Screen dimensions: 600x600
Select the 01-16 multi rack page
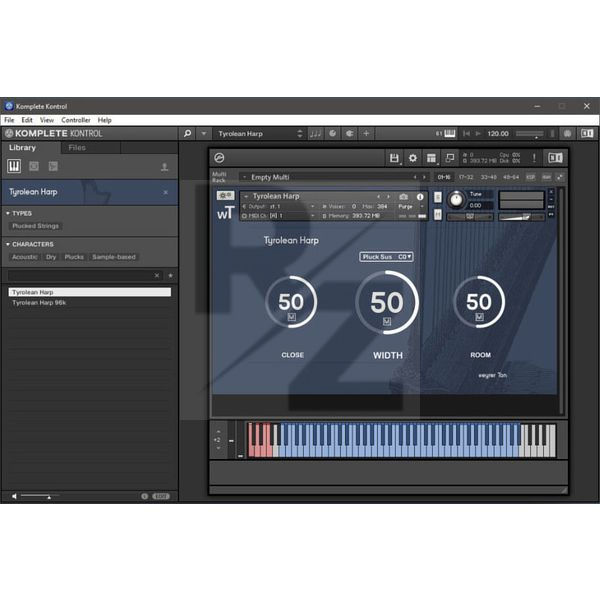[443, 177]
